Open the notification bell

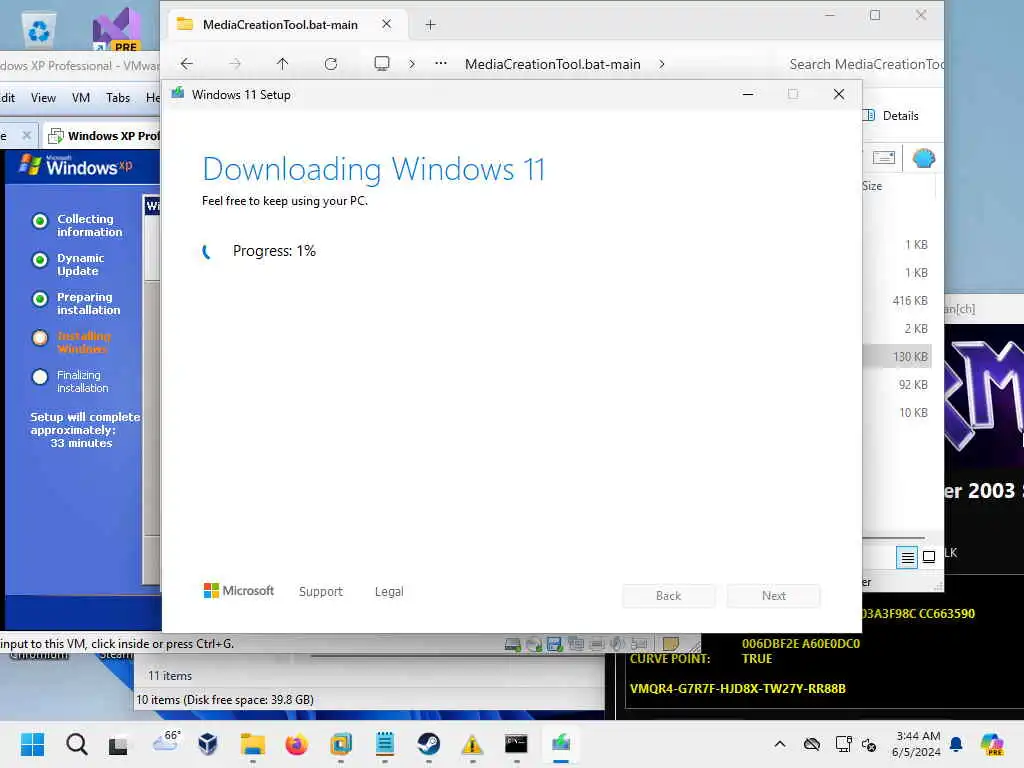click(x=956, y=744)
